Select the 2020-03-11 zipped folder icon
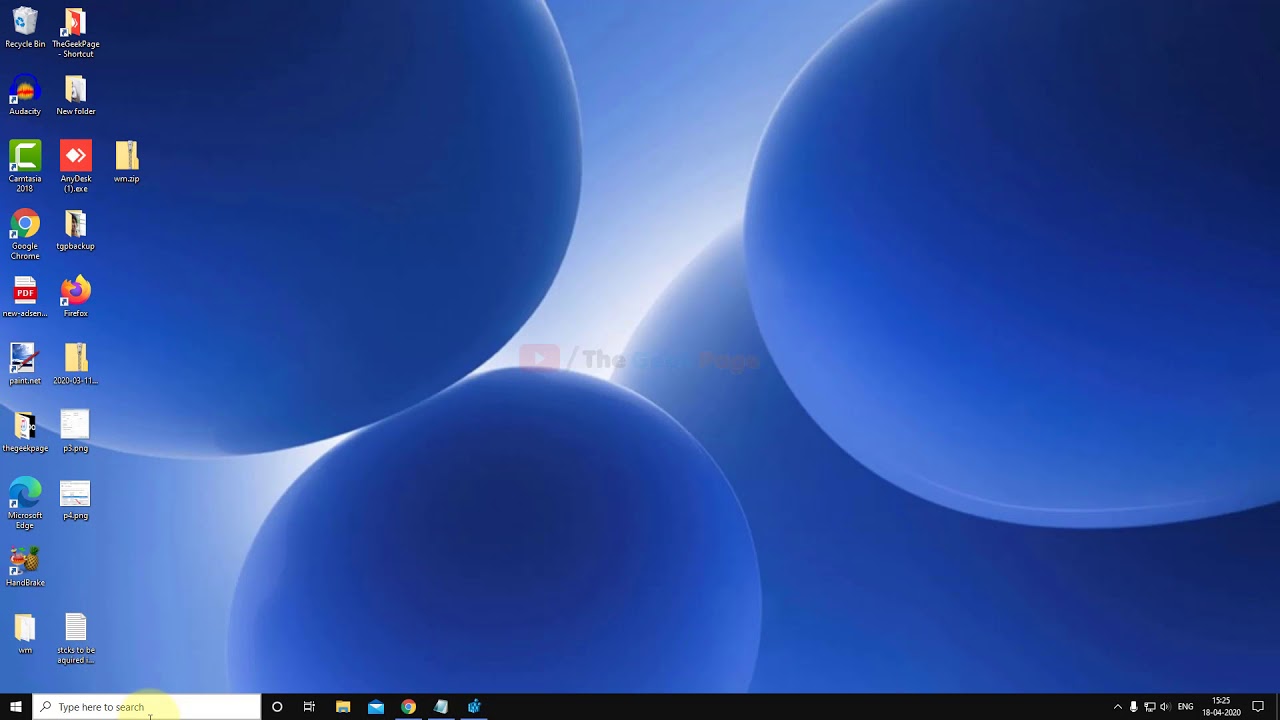 pyautogui.click(x=76, y=365)
